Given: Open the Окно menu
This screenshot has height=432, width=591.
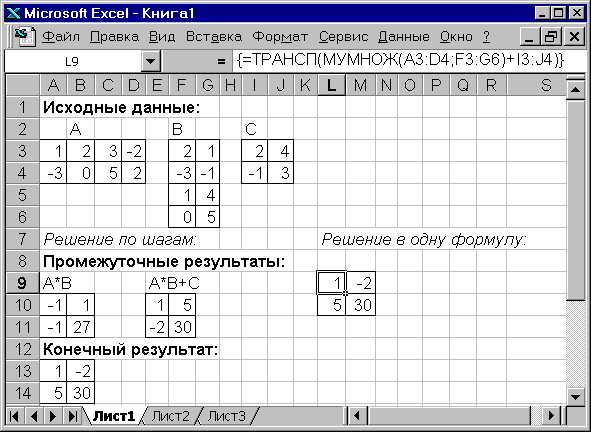Looking at the screenshot, I should pos(456,37).
